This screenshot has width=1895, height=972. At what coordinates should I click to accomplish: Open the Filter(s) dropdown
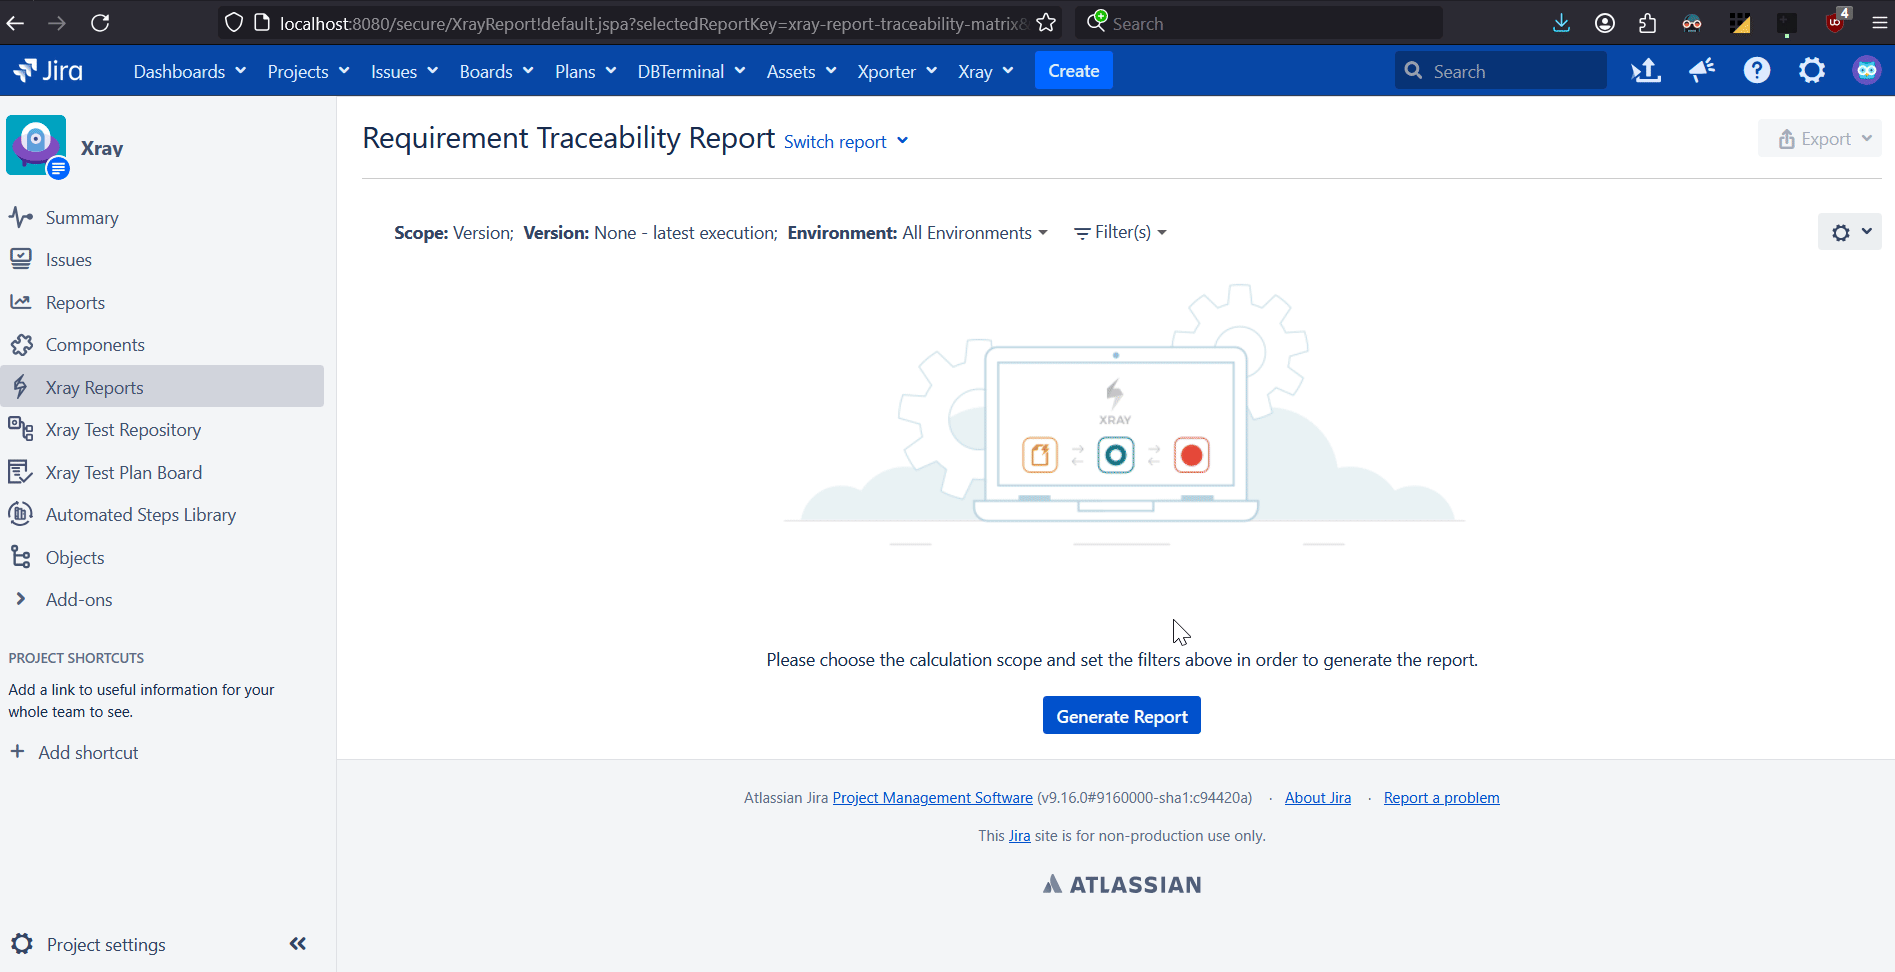(x=1120, y=232)
